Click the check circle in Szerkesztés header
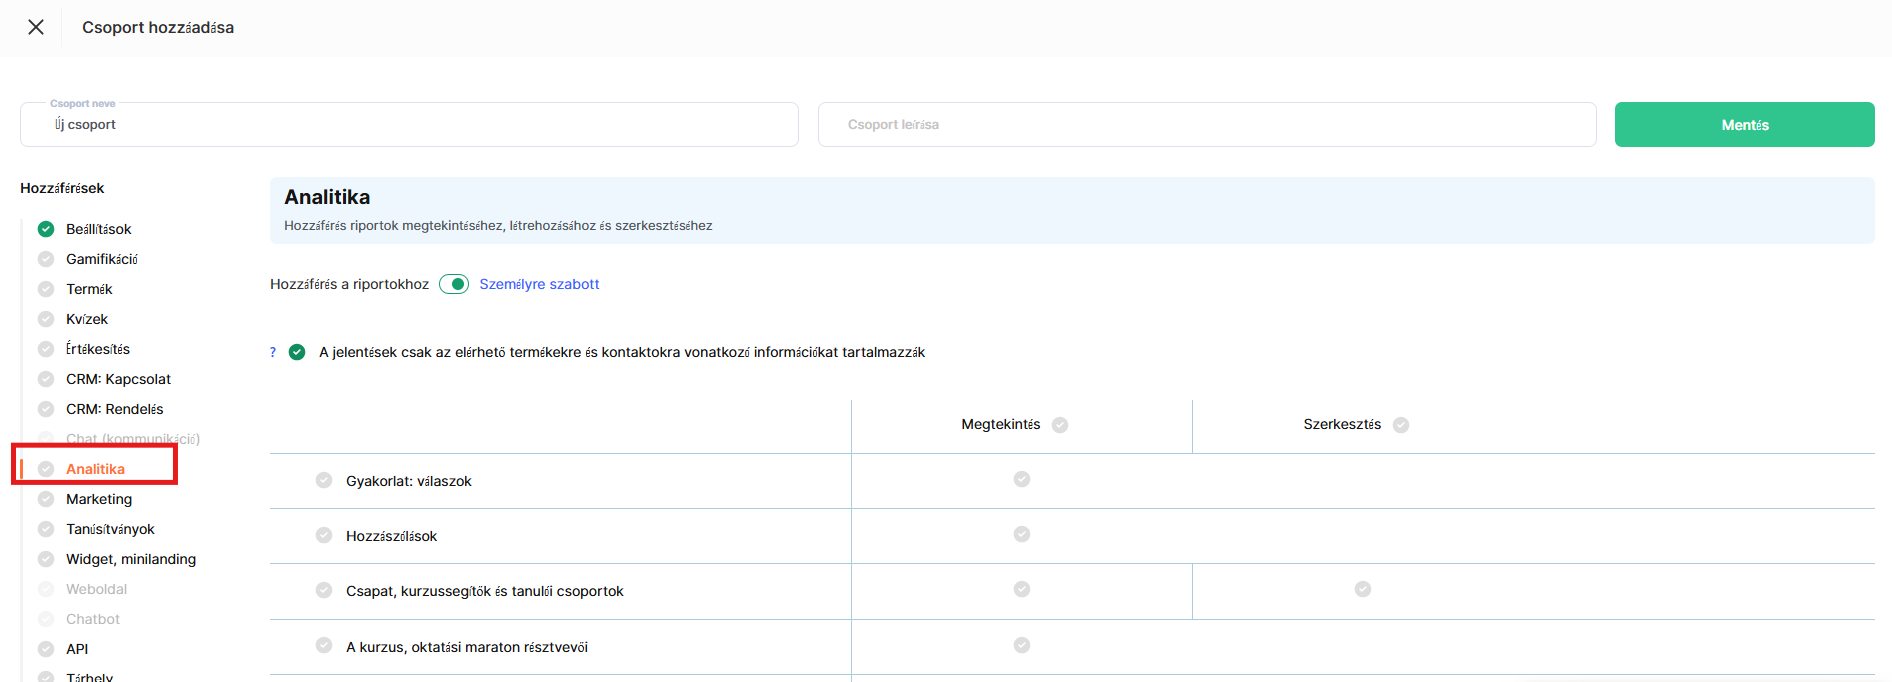This screenshot has height=682, width=1892. point(1401,425)
